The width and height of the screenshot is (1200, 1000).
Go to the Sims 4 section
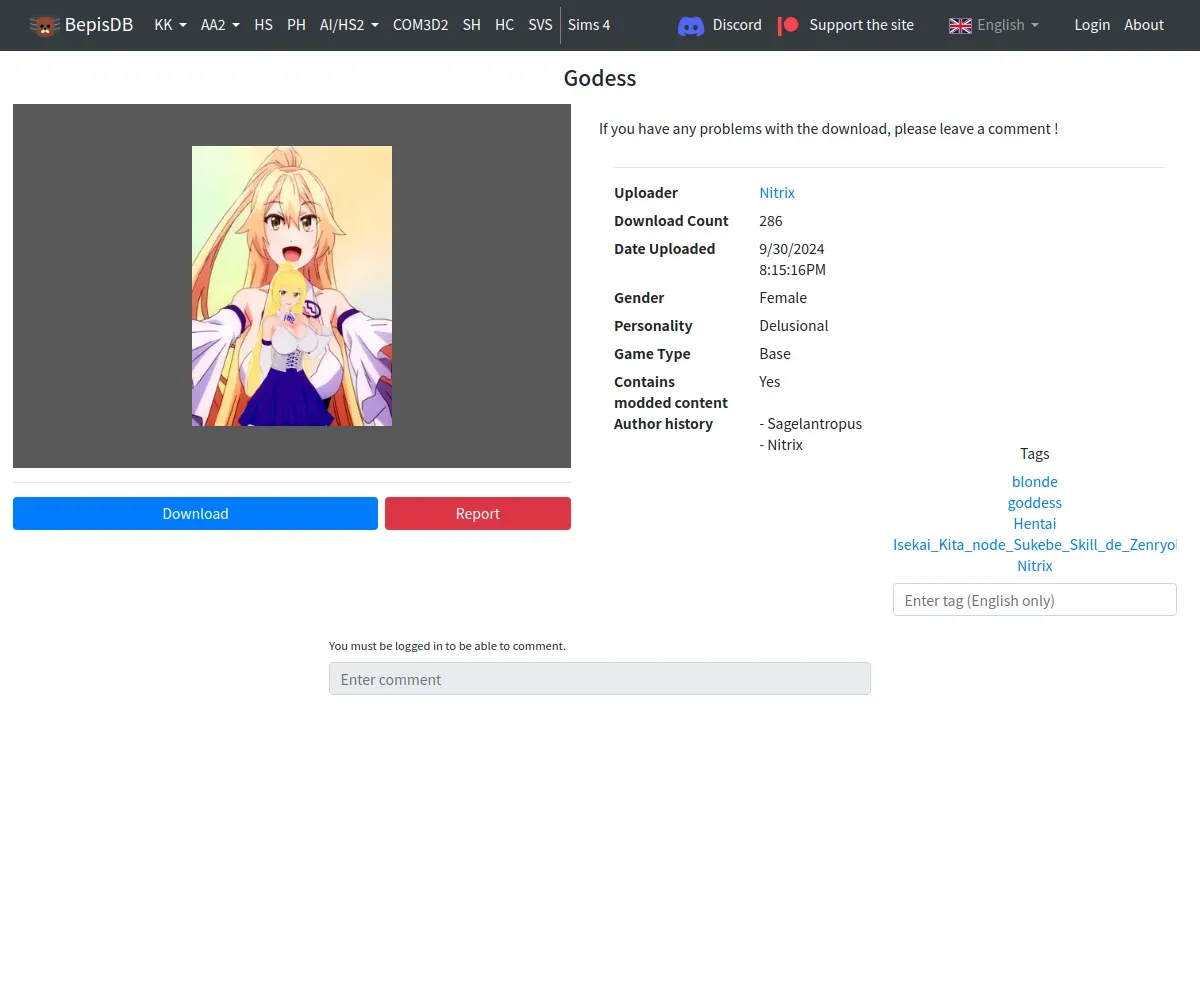click(589, 25)
